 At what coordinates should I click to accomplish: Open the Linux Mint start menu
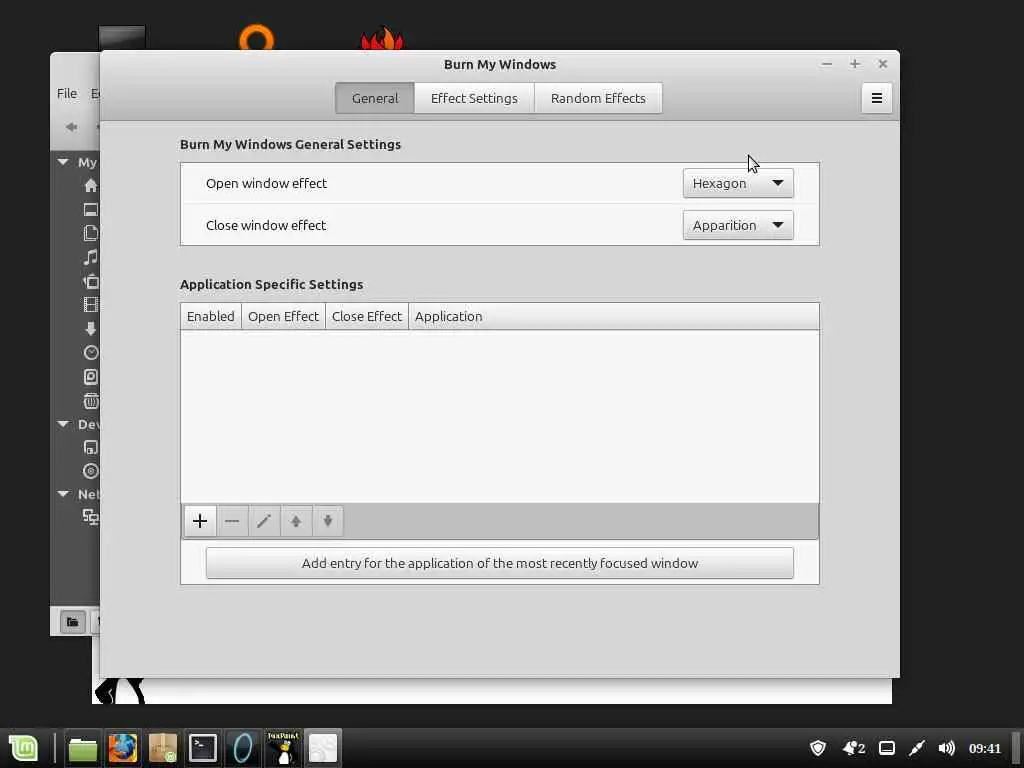pos(24,748)
